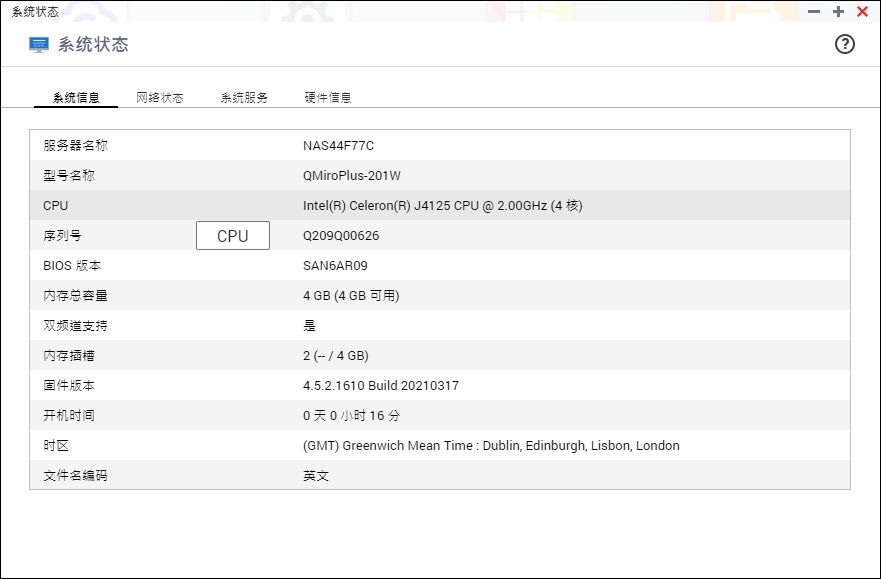Select serial number Q209Q00626
The height and width of the screenshot is (579, 881).
coord(341,236)
